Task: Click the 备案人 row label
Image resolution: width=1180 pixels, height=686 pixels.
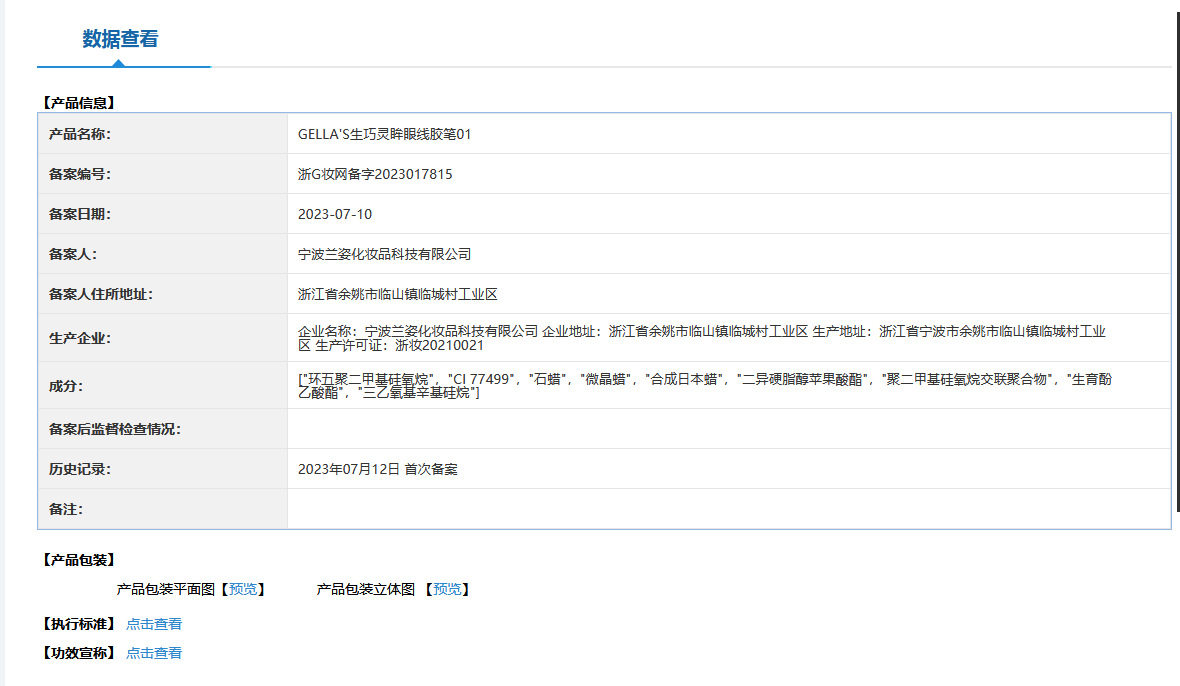Action: click(x=73, y=254)
